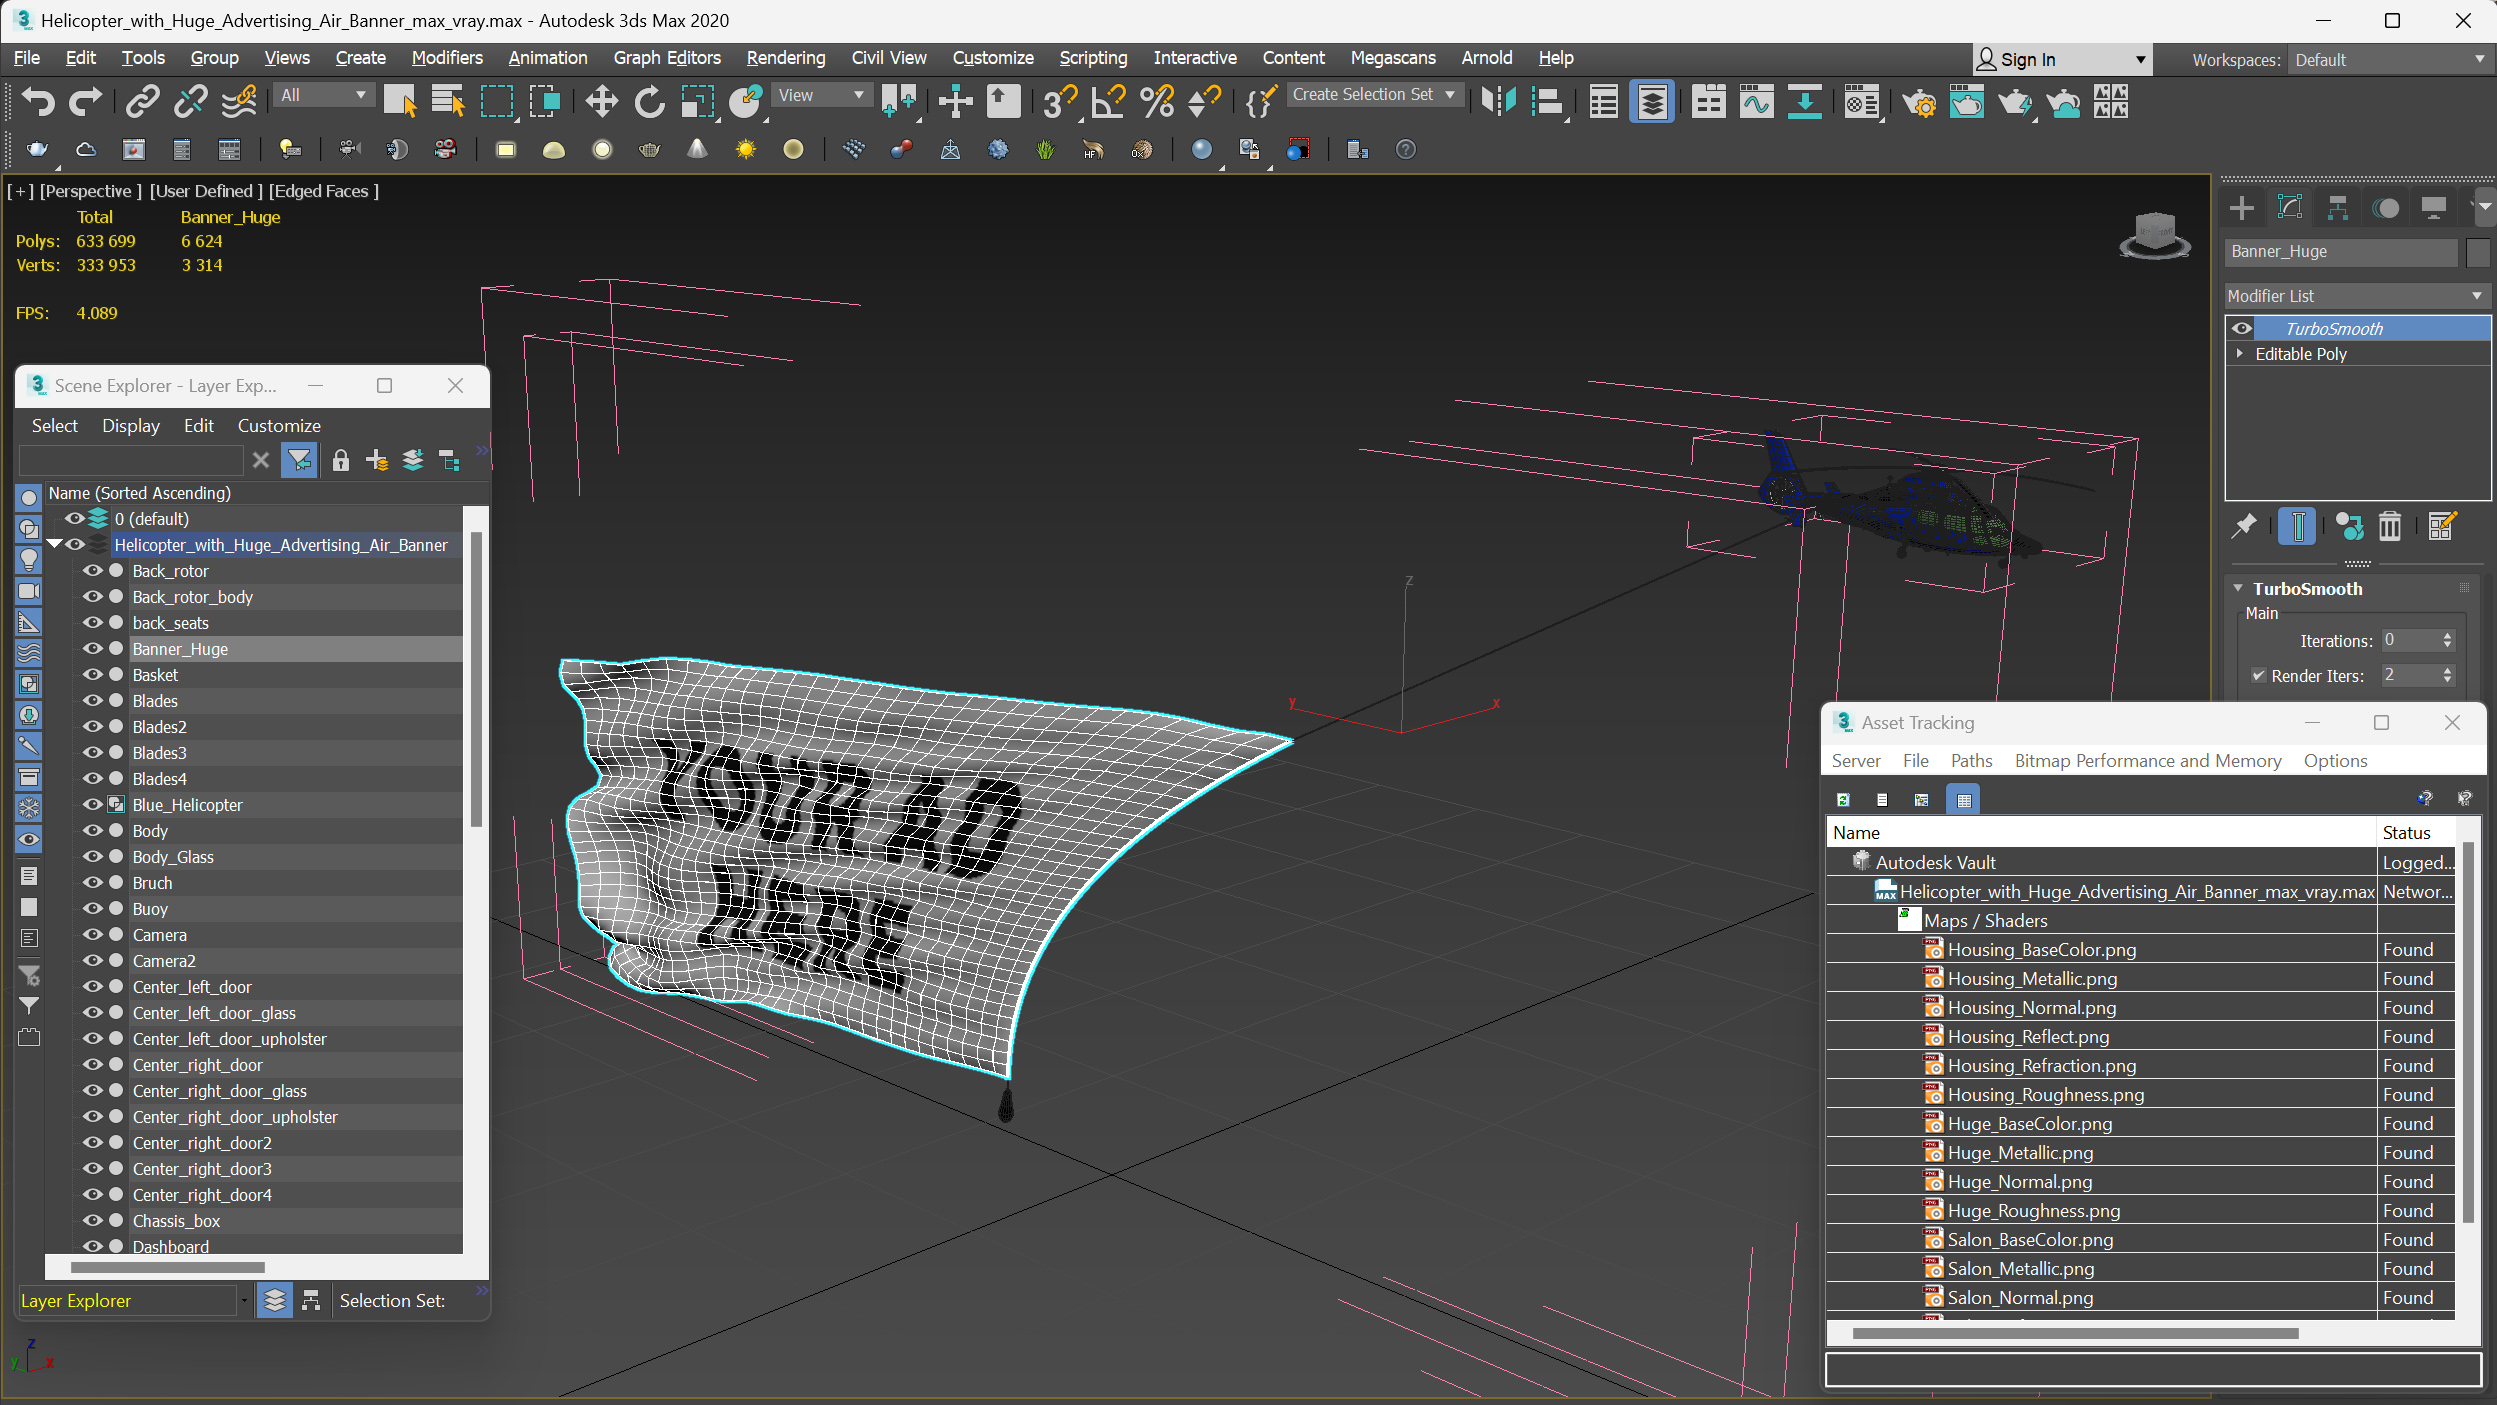
Task: Click the Scene Explorer search field
Action: coord(131,460)
